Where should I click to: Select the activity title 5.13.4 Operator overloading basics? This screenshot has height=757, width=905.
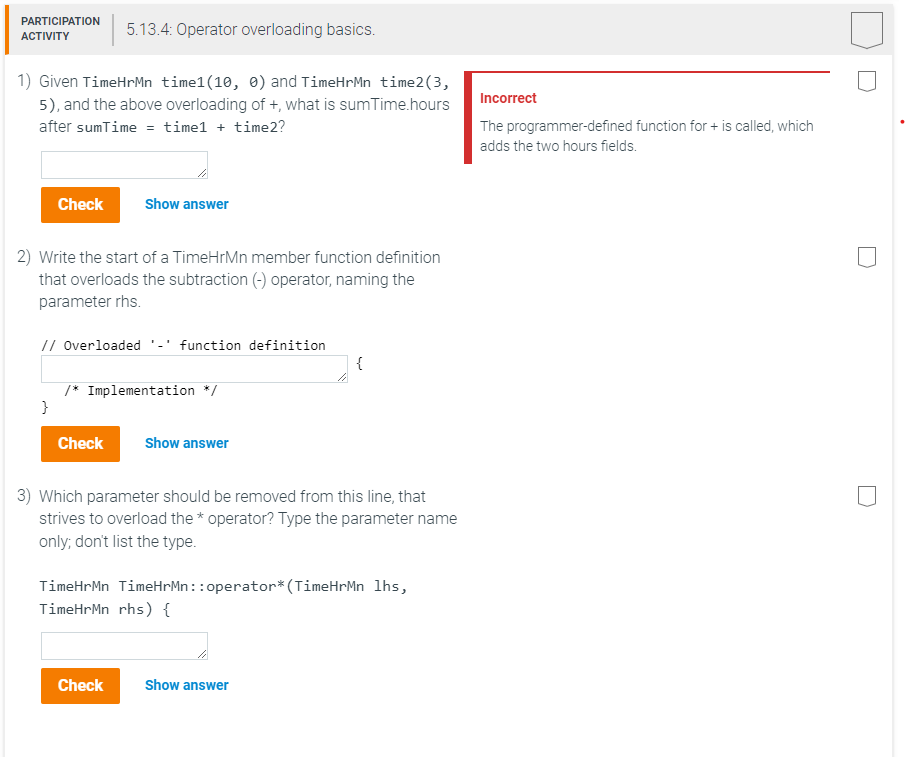point(250,30)
